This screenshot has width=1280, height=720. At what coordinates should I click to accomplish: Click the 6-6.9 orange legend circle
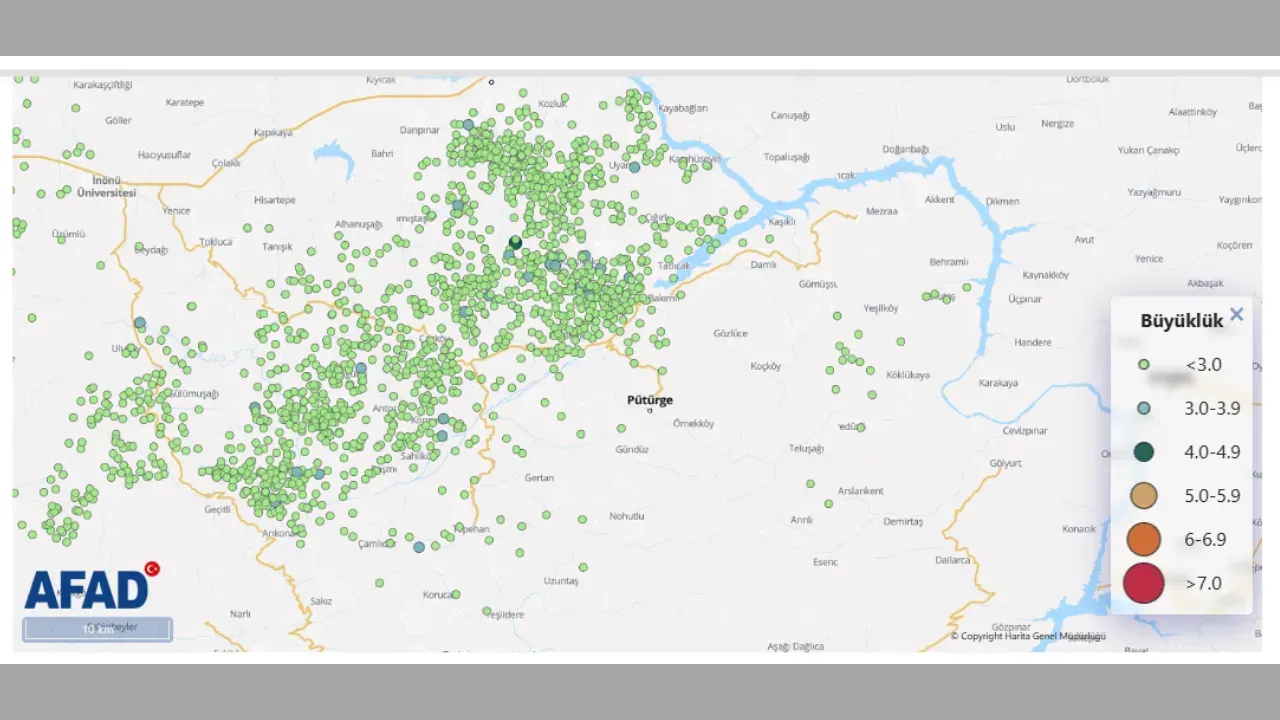(1144, 540)
